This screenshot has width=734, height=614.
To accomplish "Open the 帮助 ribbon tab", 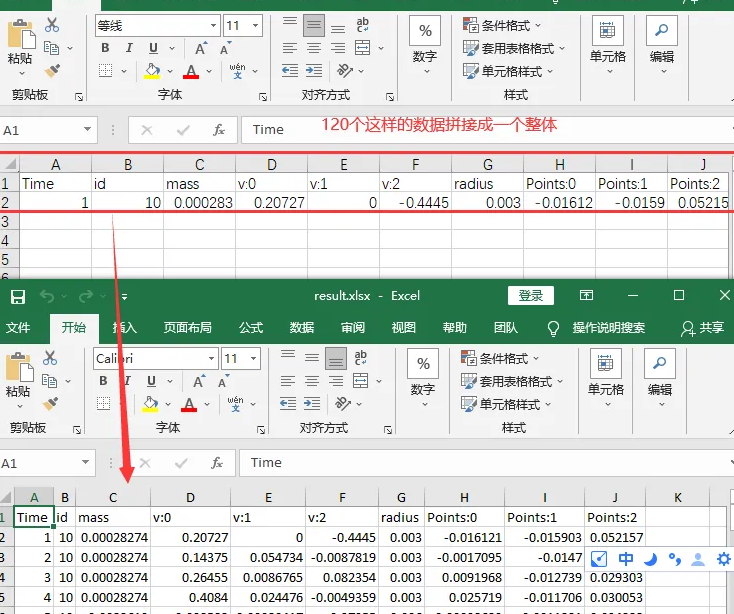I will 455,328.
